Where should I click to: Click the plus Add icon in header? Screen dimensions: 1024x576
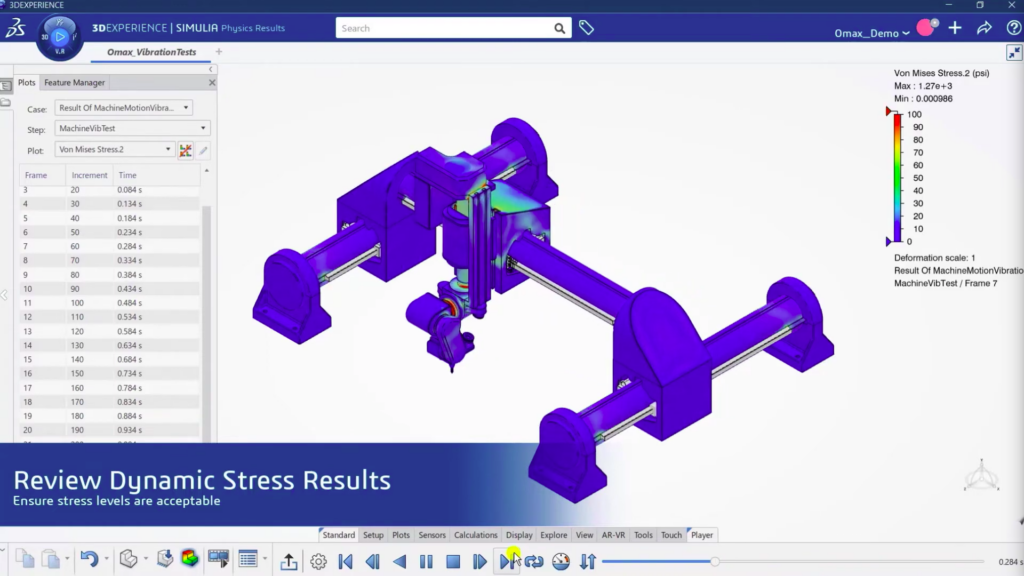point(955,28)
